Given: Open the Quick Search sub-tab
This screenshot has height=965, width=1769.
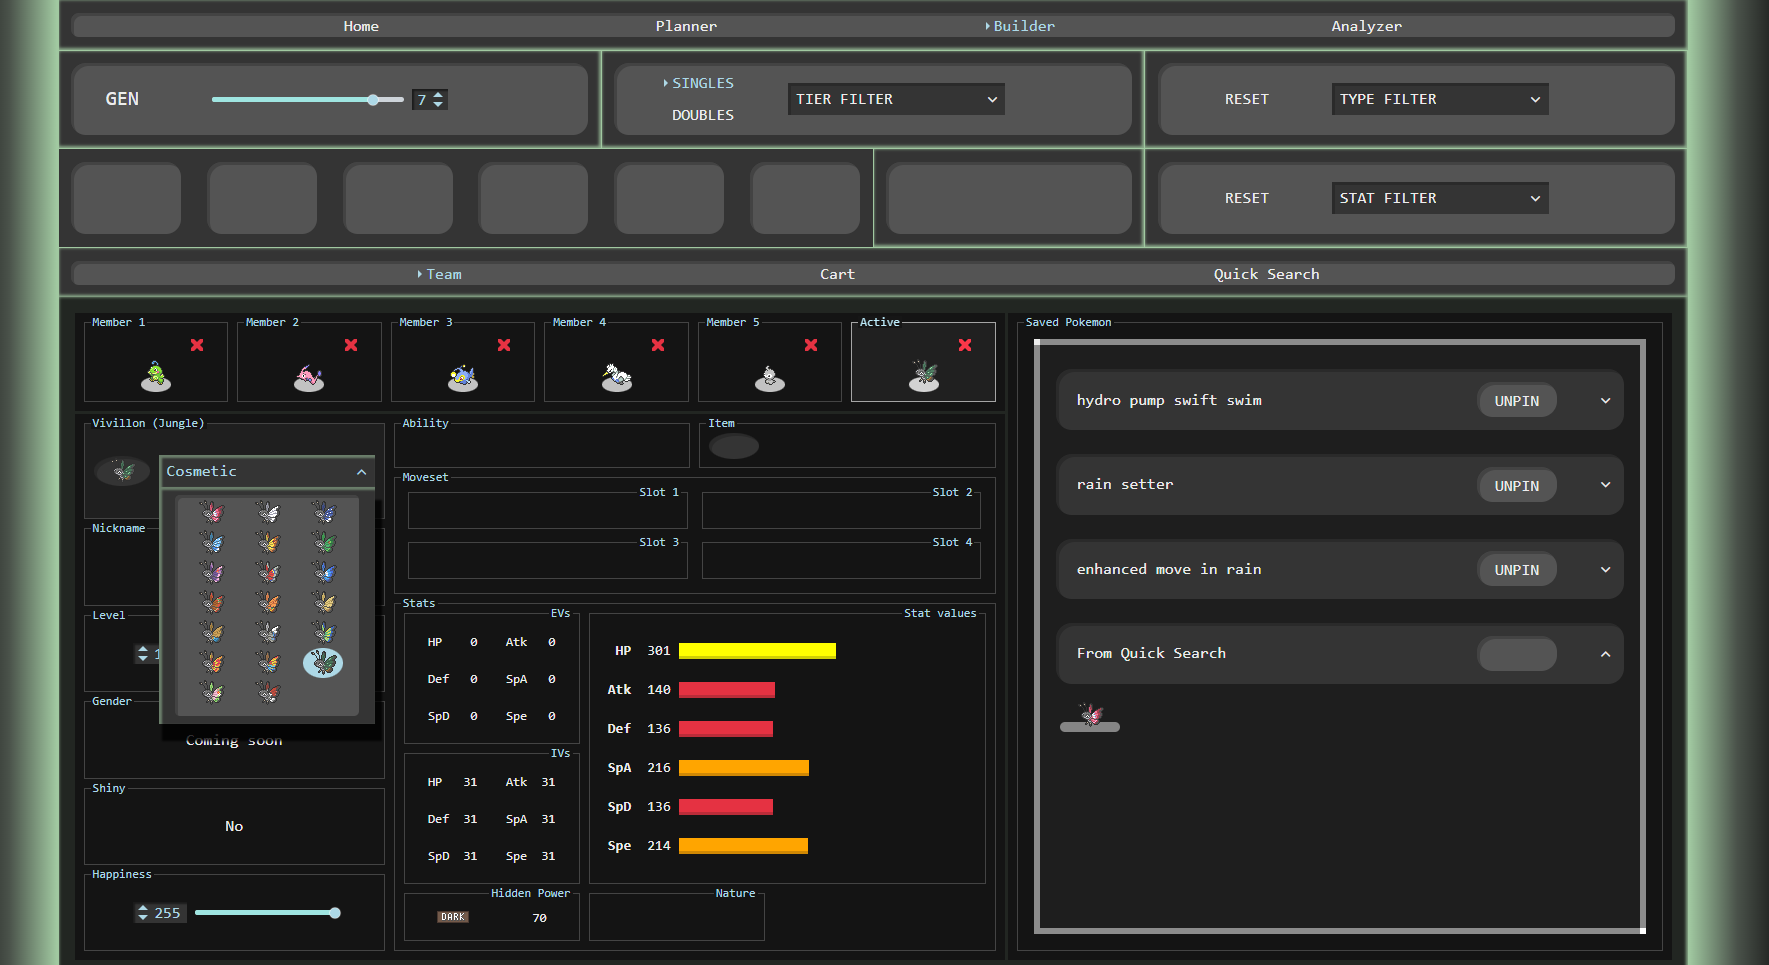Looking at the screenshot, I should tap(1266, 274).
